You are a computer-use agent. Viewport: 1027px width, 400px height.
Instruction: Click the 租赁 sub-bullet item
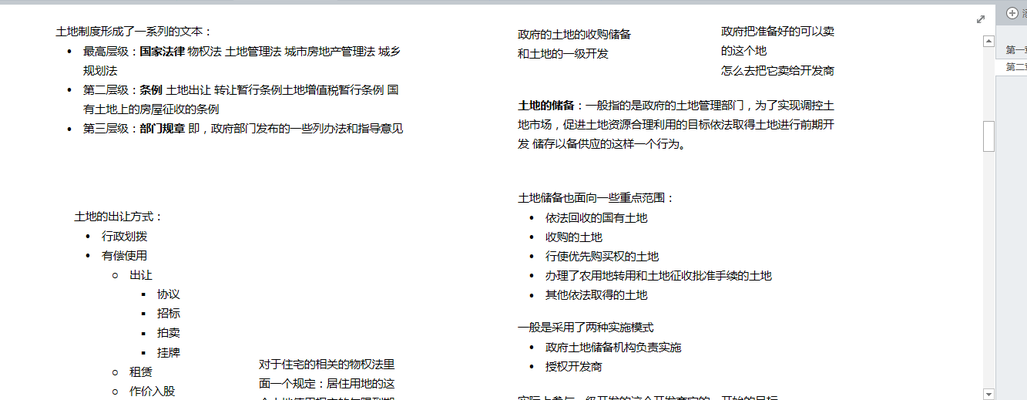(141, 371)
